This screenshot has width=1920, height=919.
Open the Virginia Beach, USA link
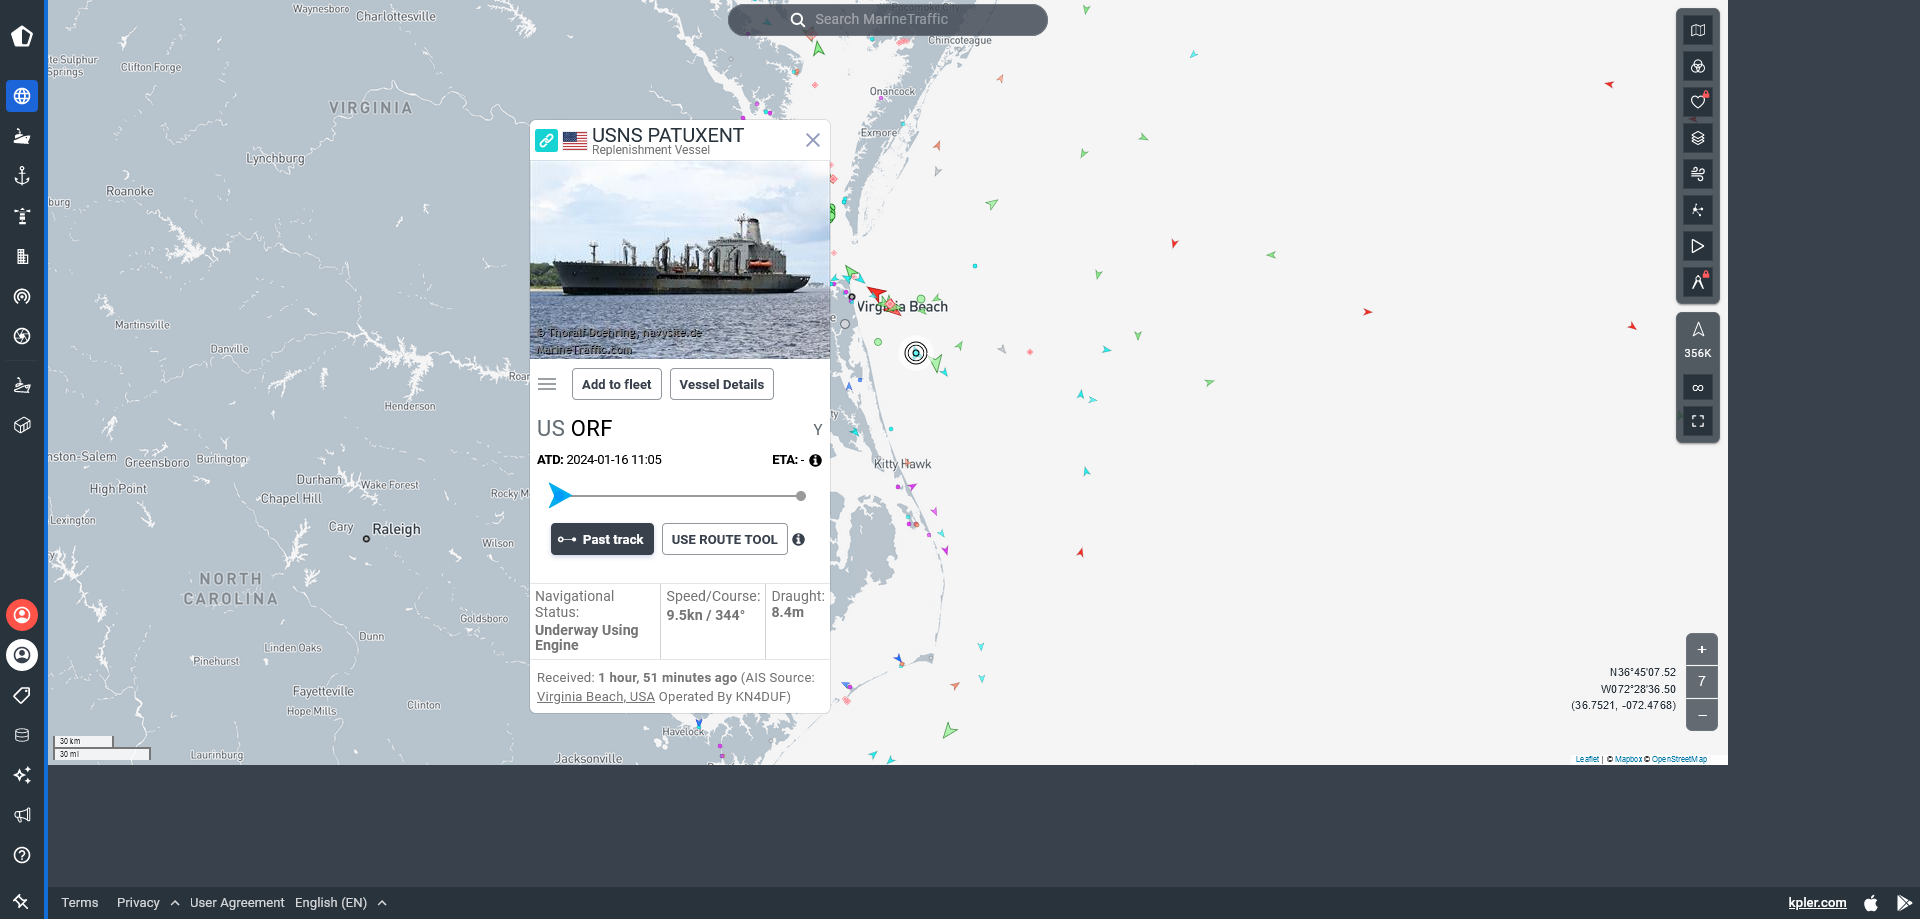point(596,697)
